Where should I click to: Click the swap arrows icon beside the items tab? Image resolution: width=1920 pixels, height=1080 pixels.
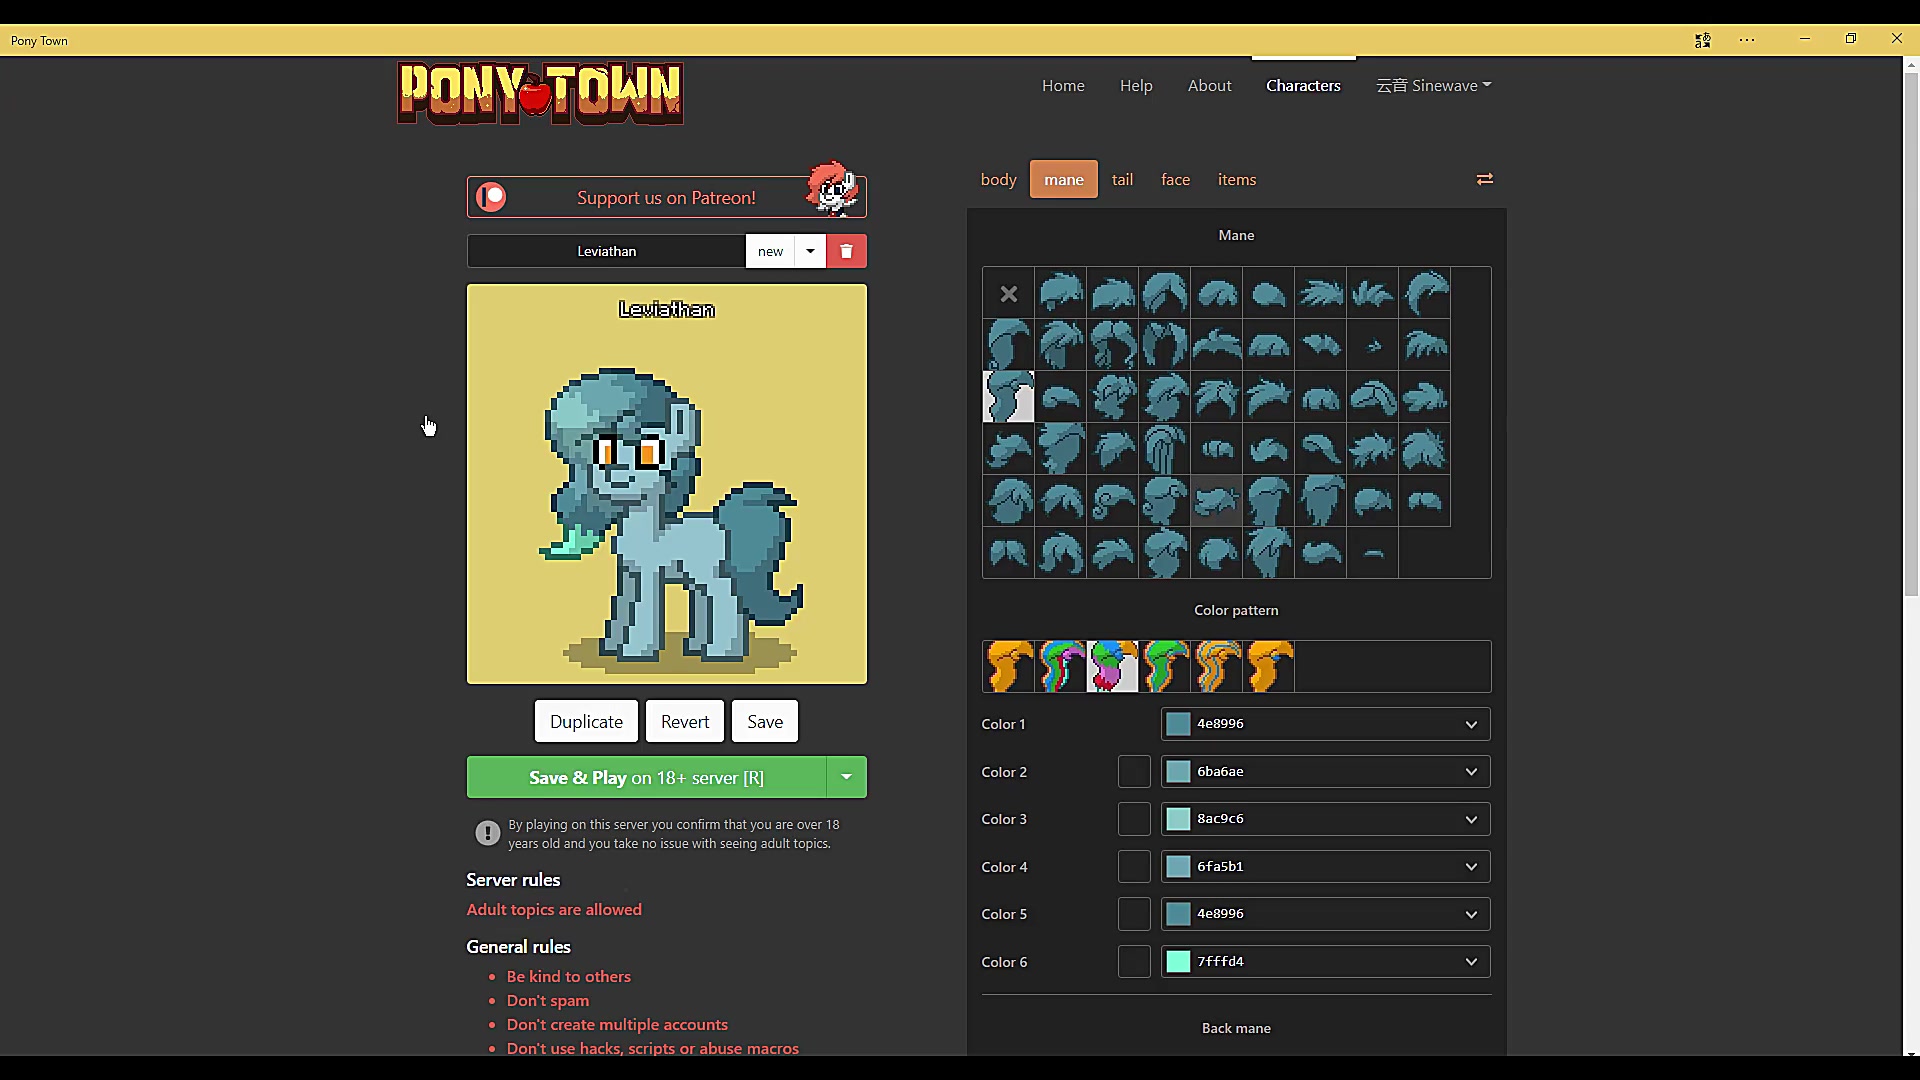[x=1484, y=179]
